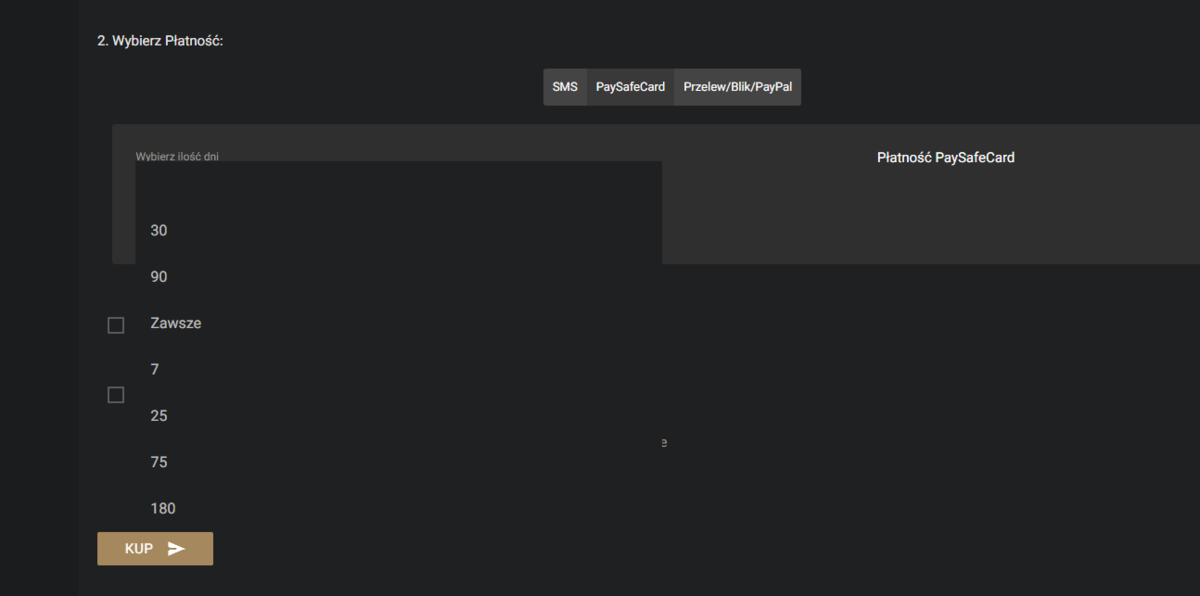Select the 7 days option
Image resolution: width=1200 pixels, height=596 pixels.
coord(398,369)
